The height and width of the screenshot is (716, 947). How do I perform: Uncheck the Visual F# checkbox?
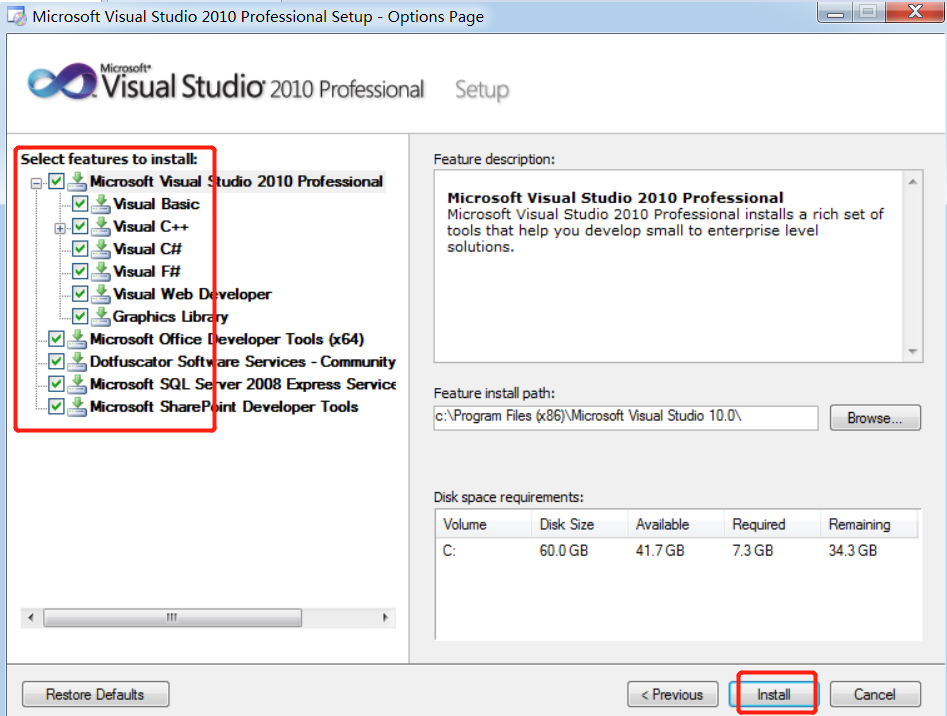click(x=80, y=272)
